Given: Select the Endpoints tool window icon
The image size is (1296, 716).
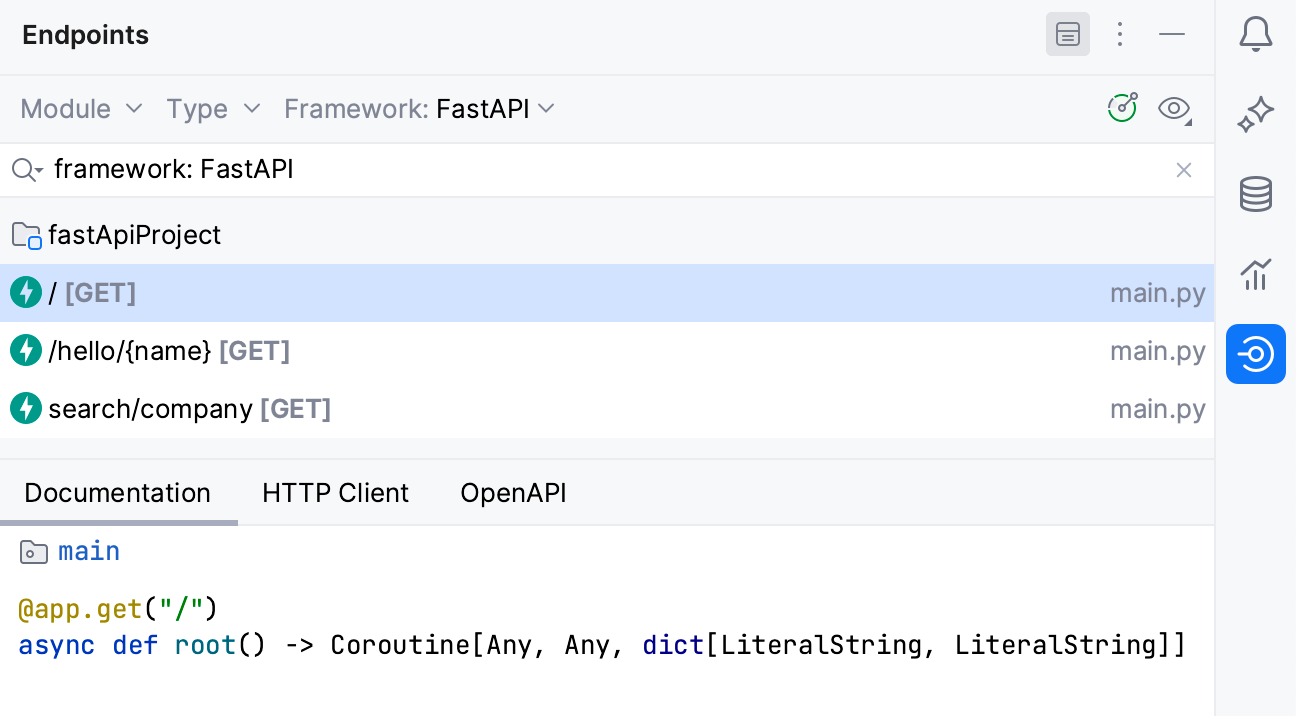Looking at the screenshot, I should [1255, 354].
